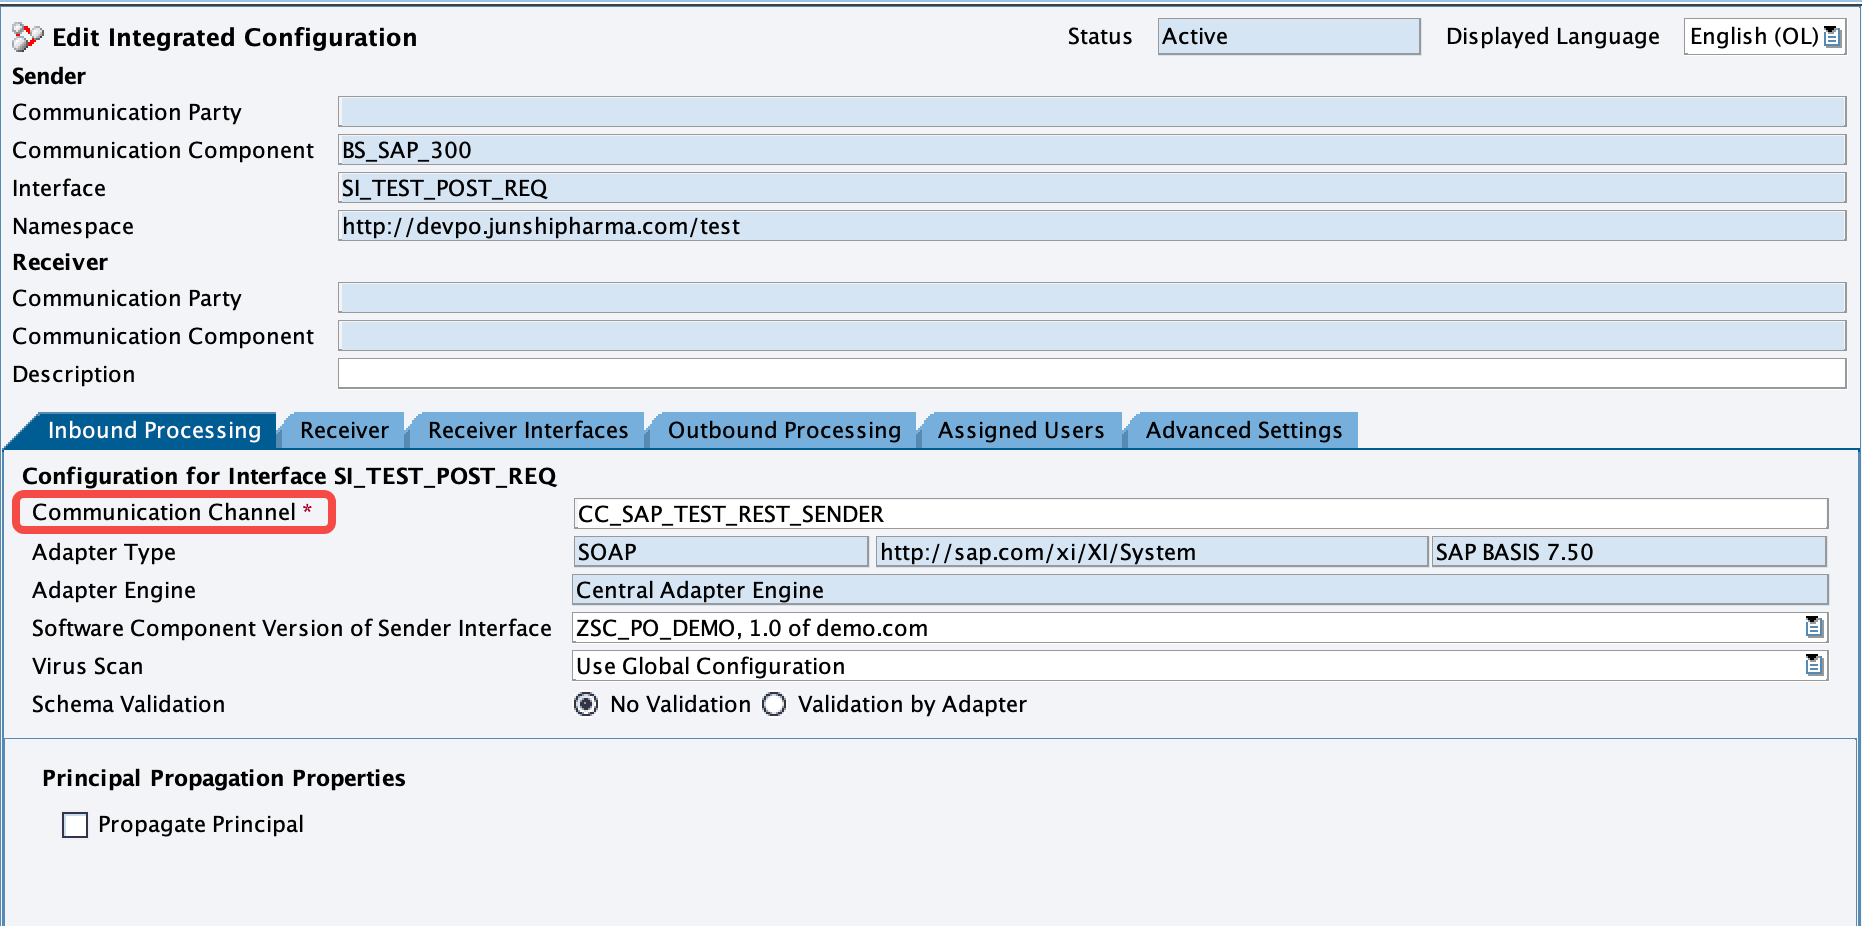The image size is (1862, 926).
Task: Open the Receiver Interfaces tab
Action: (528, 430)
